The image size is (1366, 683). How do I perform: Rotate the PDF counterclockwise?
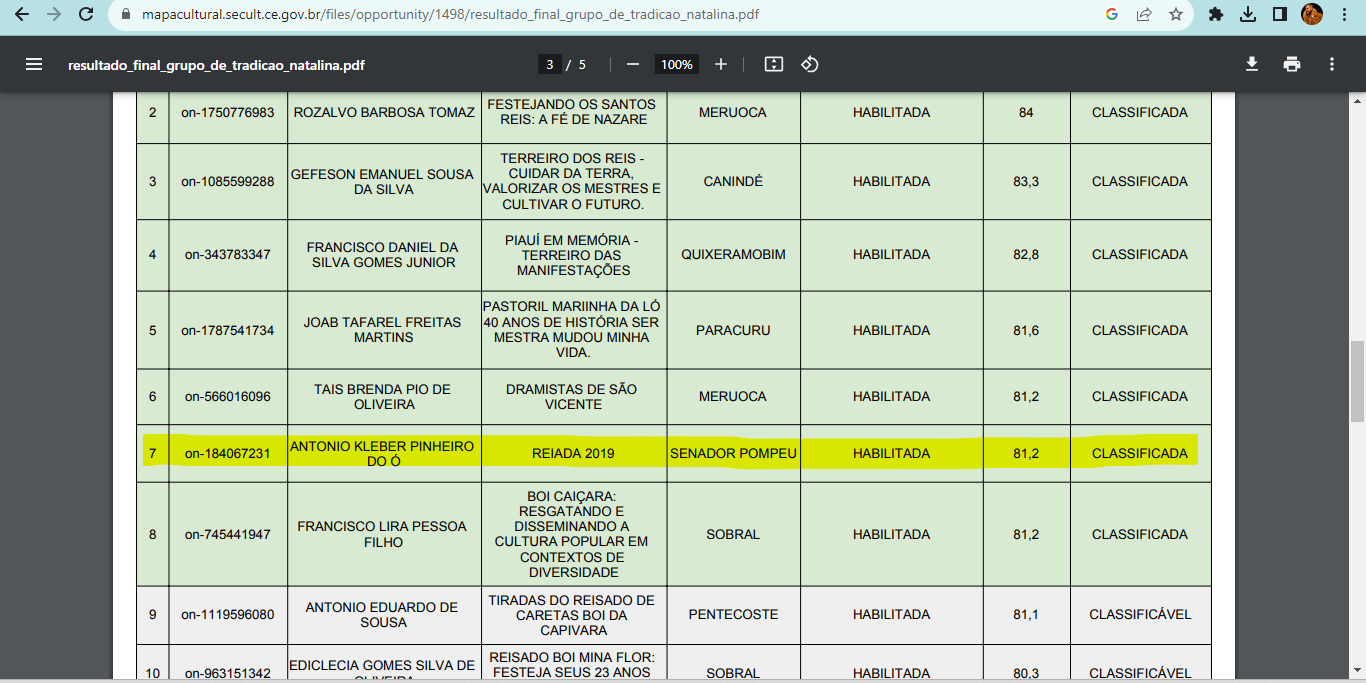click(x=810, y=64)
